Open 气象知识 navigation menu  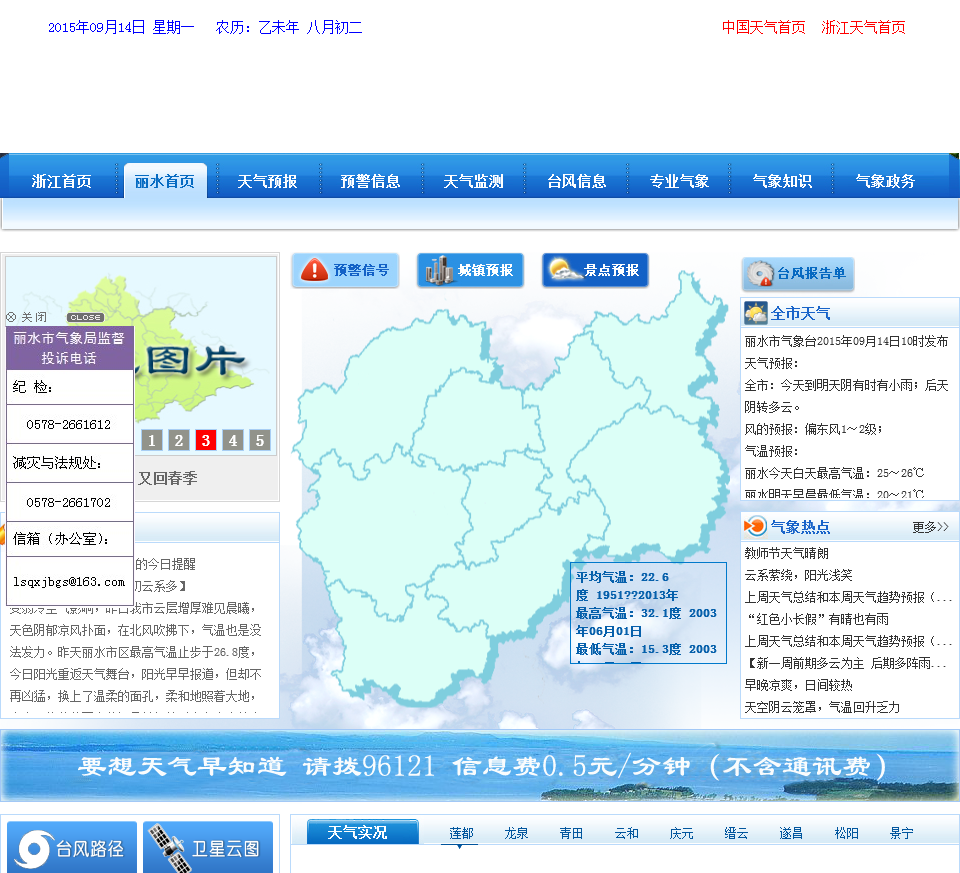point(782,181)
